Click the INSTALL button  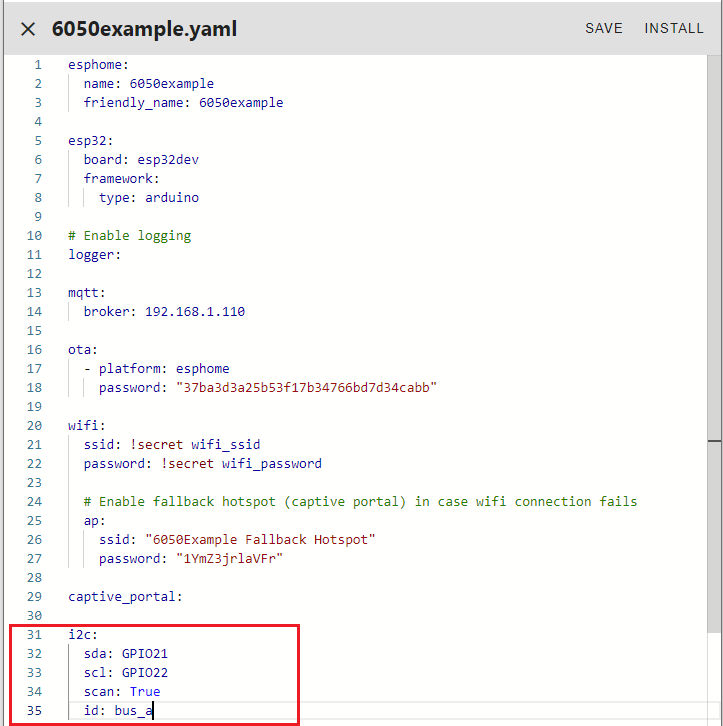tap(674, 28)
